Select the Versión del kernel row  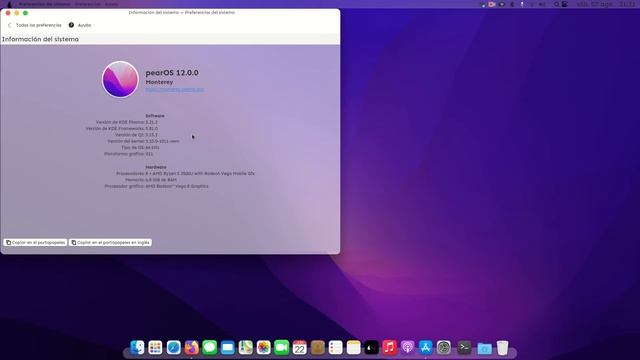(x=143, y=141)
